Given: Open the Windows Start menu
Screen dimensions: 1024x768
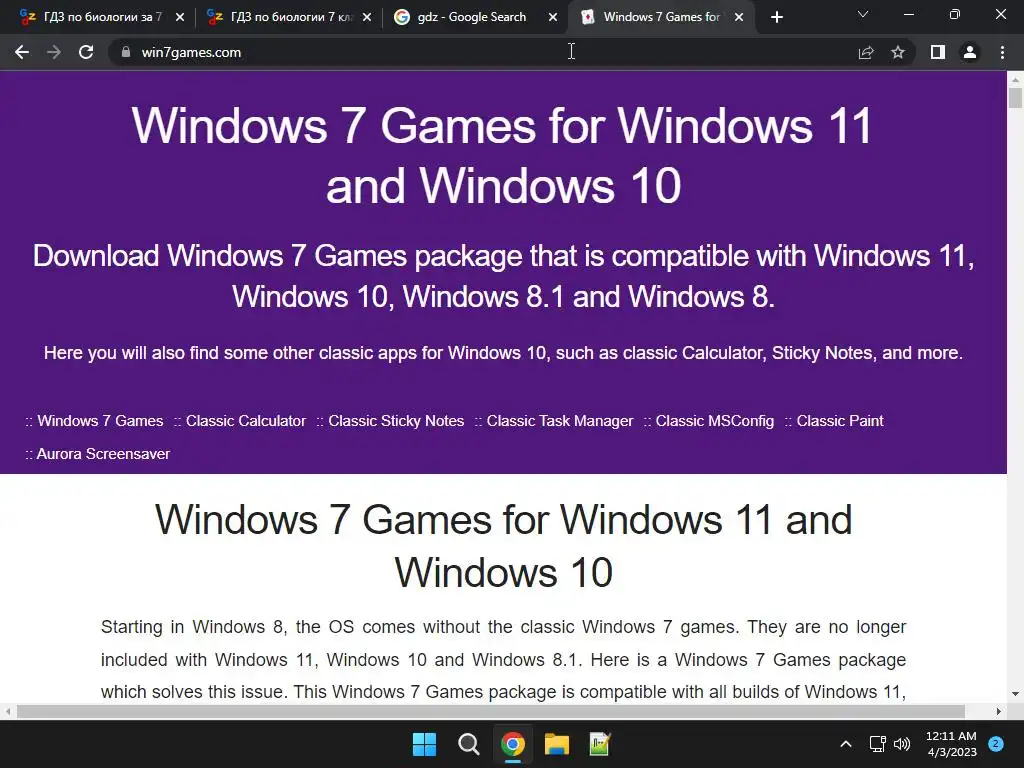Looking at the screenshot, I should pyautogui.click(x=424, y=744).
